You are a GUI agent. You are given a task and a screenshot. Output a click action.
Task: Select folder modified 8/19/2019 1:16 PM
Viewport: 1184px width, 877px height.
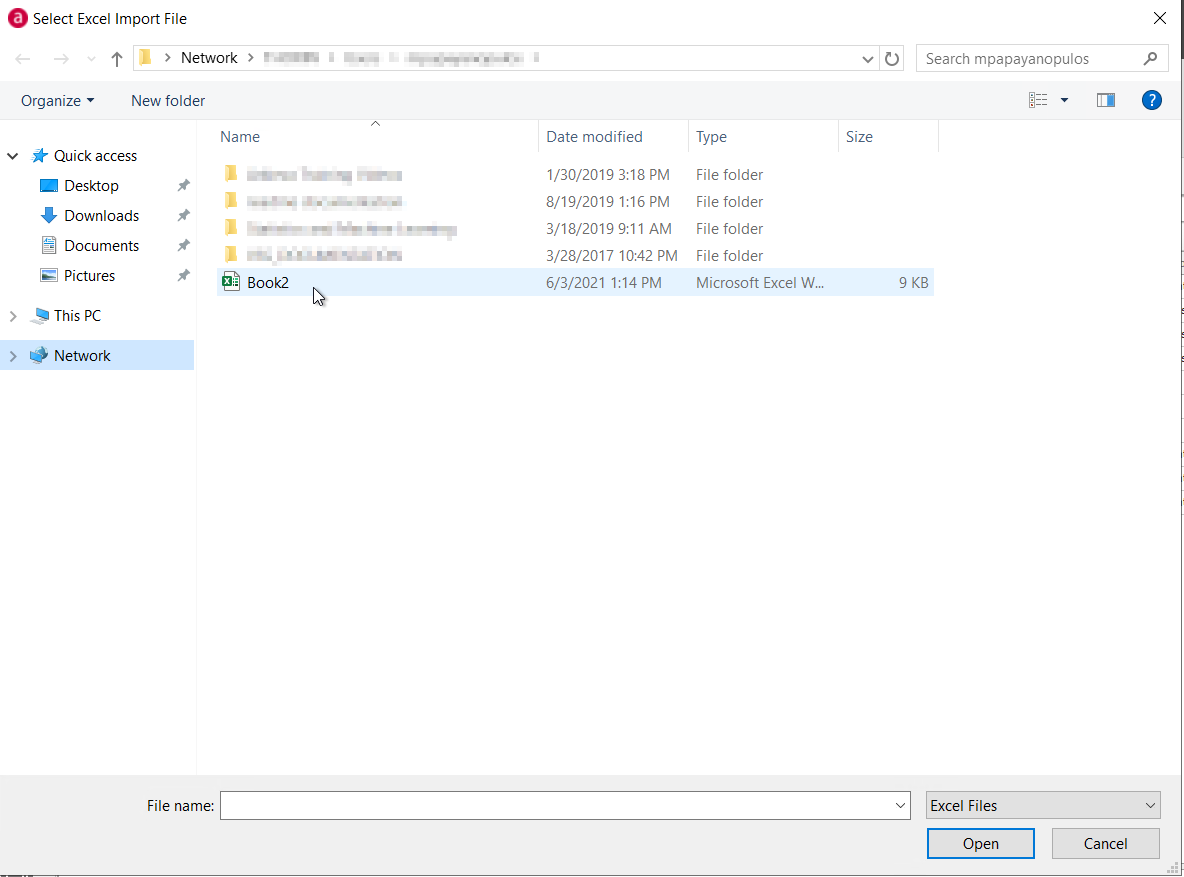tap(575, 202)
